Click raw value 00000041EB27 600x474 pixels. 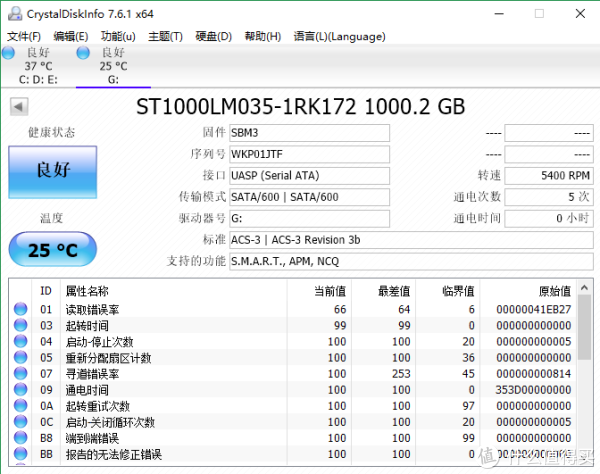coord(533,309)
